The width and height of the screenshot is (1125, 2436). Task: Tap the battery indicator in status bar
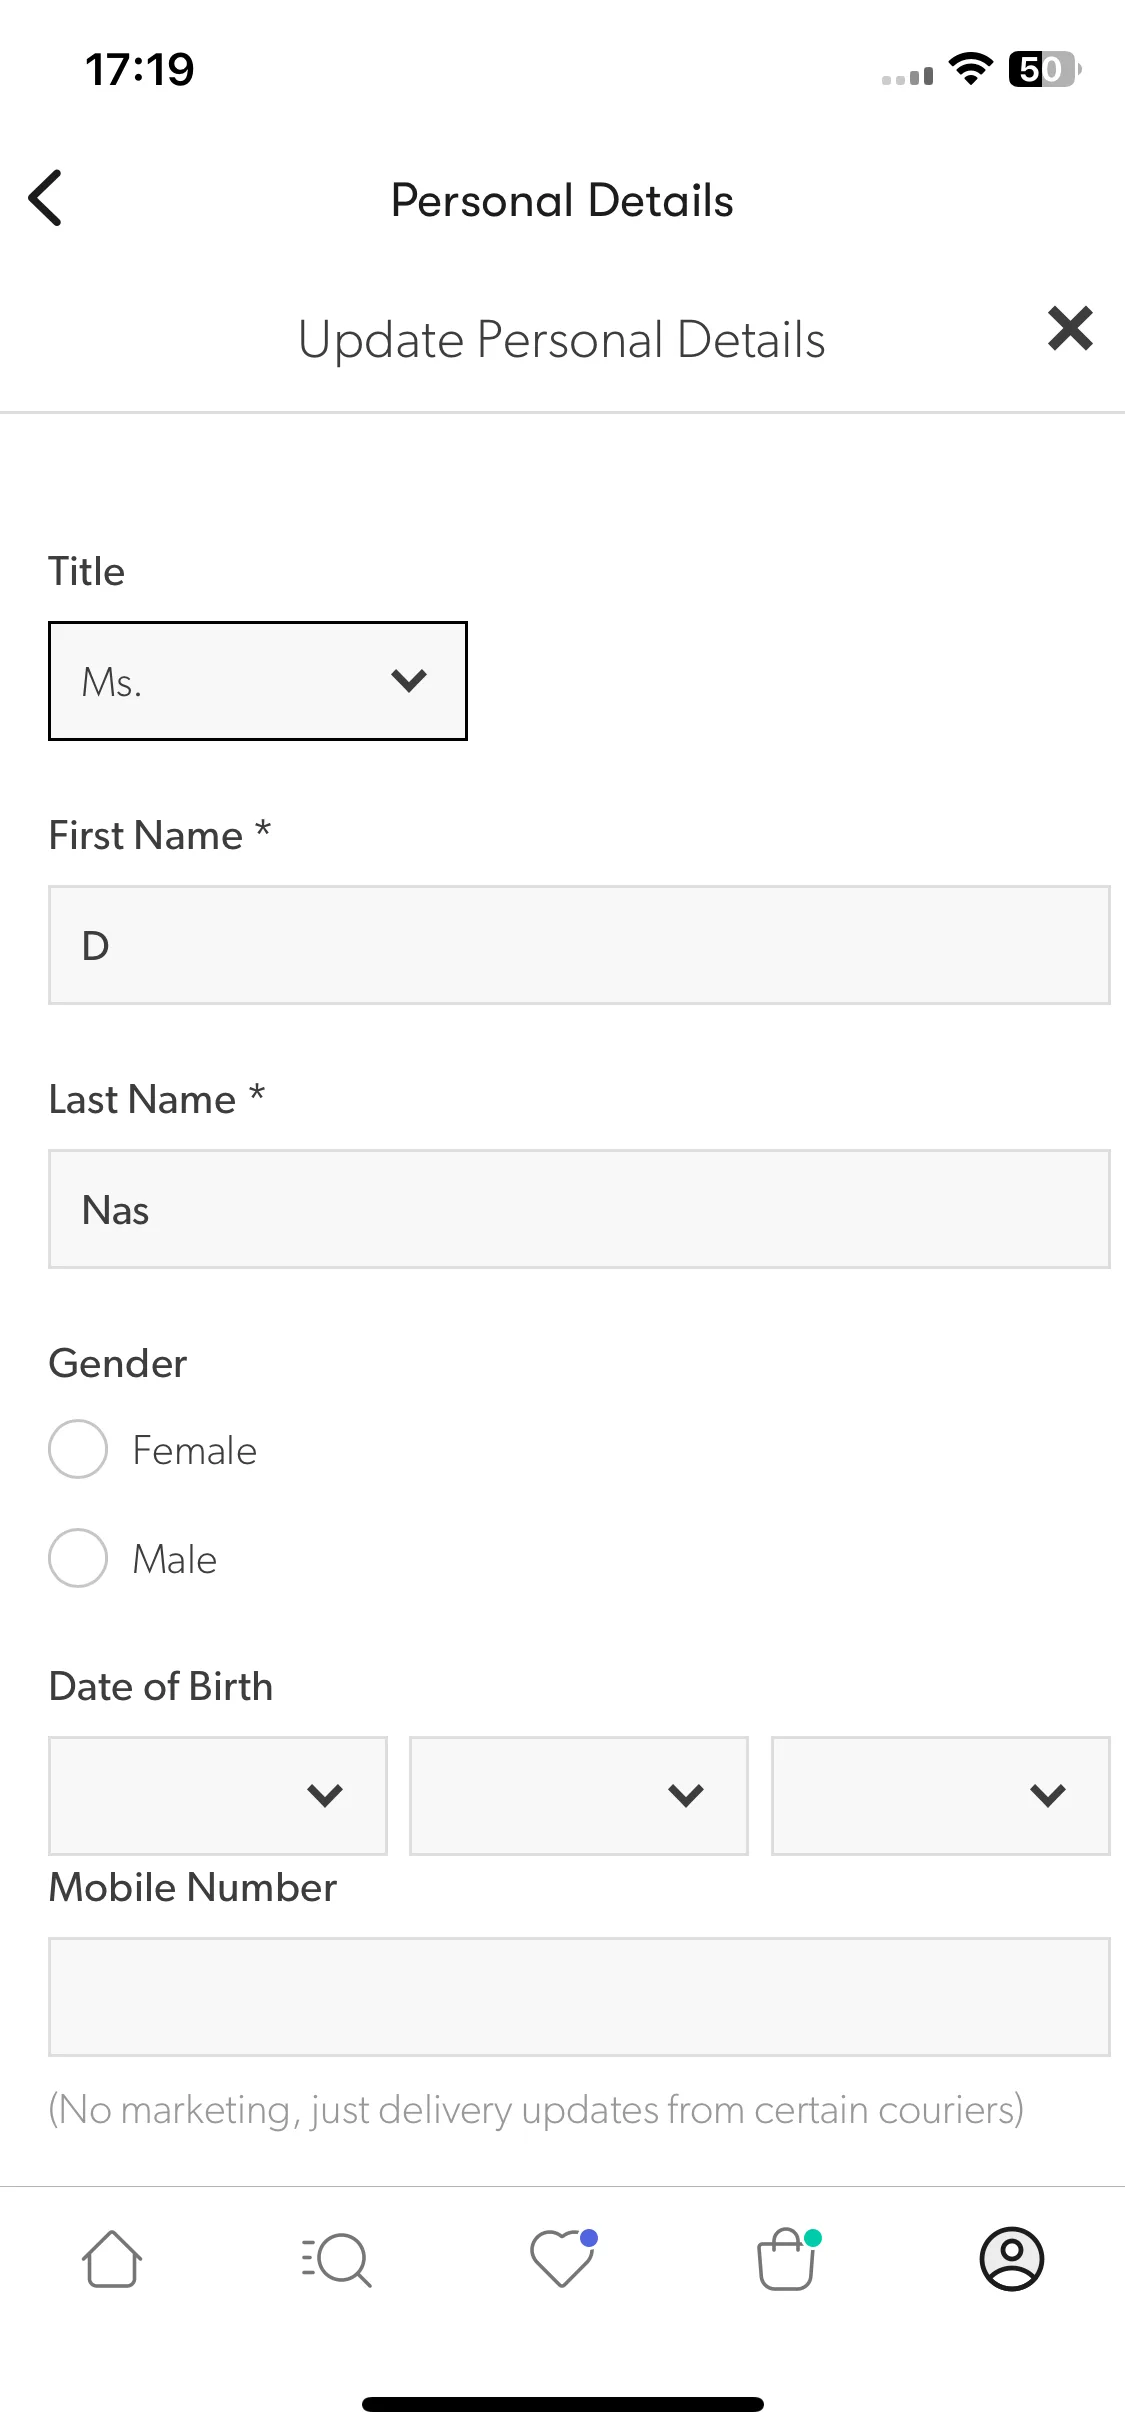pyautogui.click(x=1045, y=69)
